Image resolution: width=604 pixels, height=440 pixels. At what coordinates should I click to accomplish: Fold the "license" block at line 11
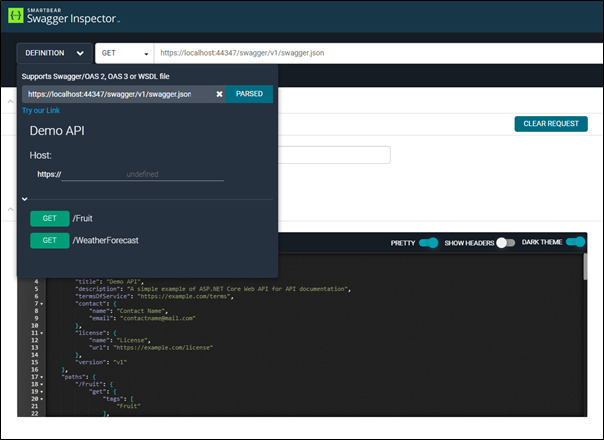point(42,333)
